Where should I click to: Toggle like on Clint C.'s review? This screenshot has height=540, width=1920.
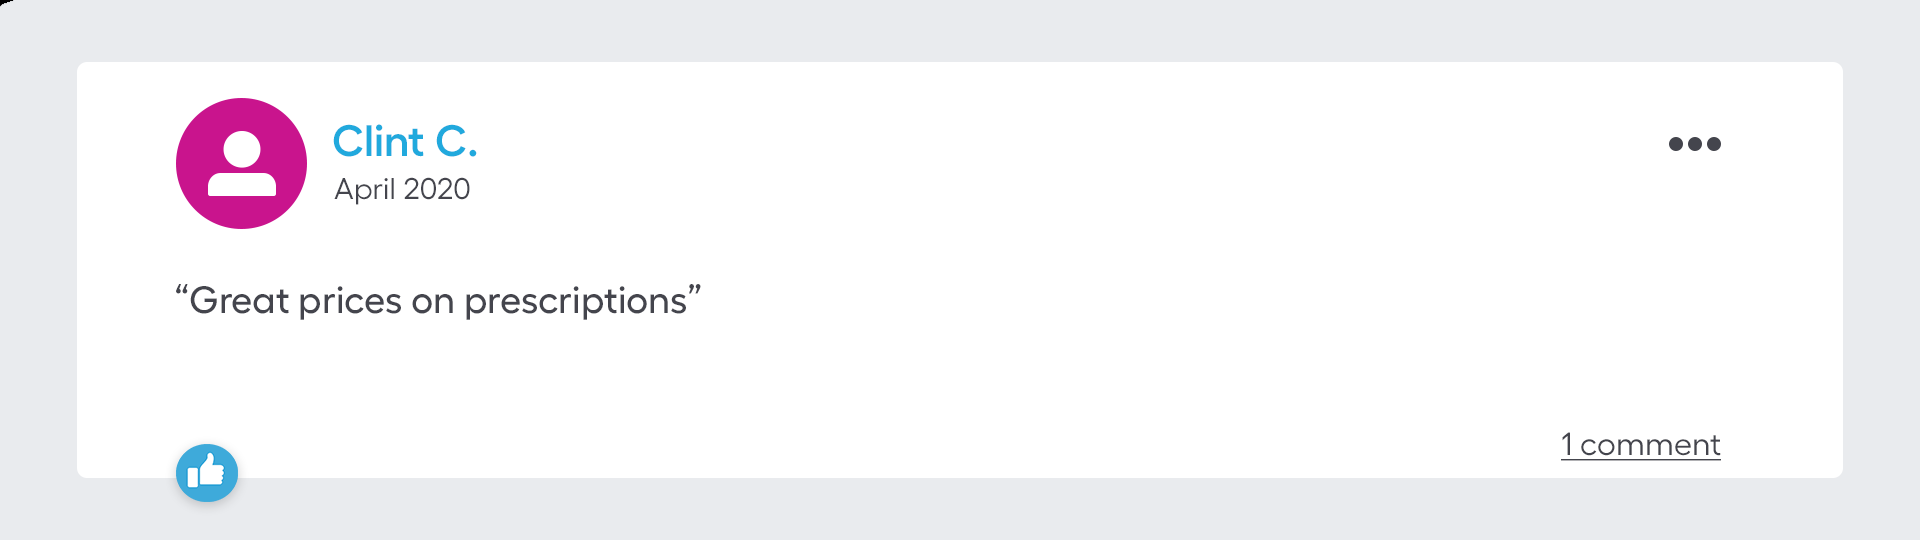207,472
